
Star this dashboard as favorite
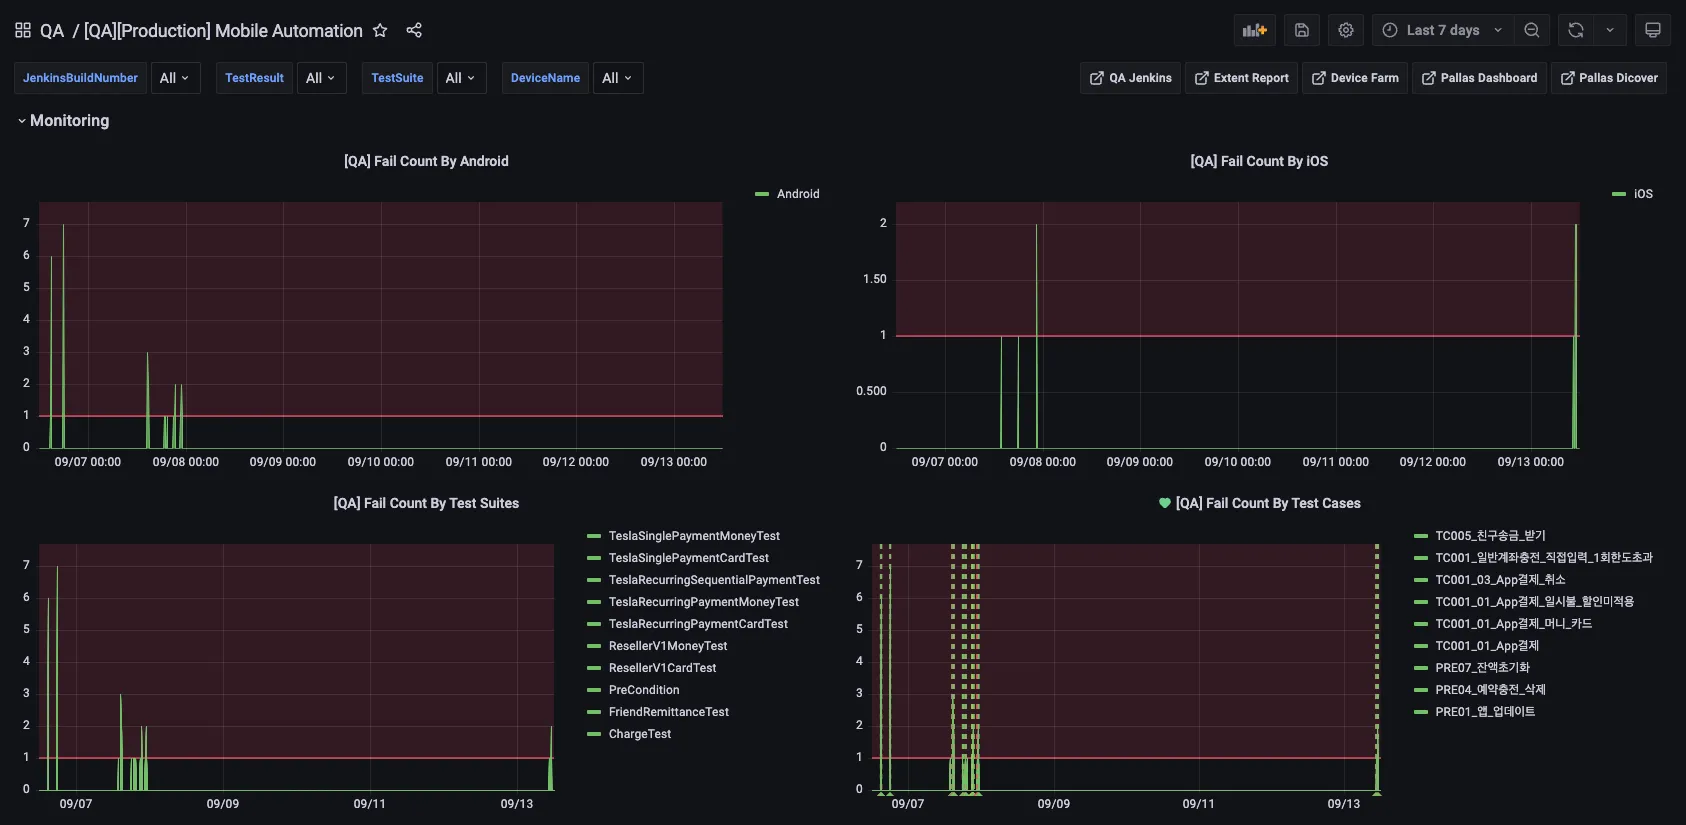[380, 30]
